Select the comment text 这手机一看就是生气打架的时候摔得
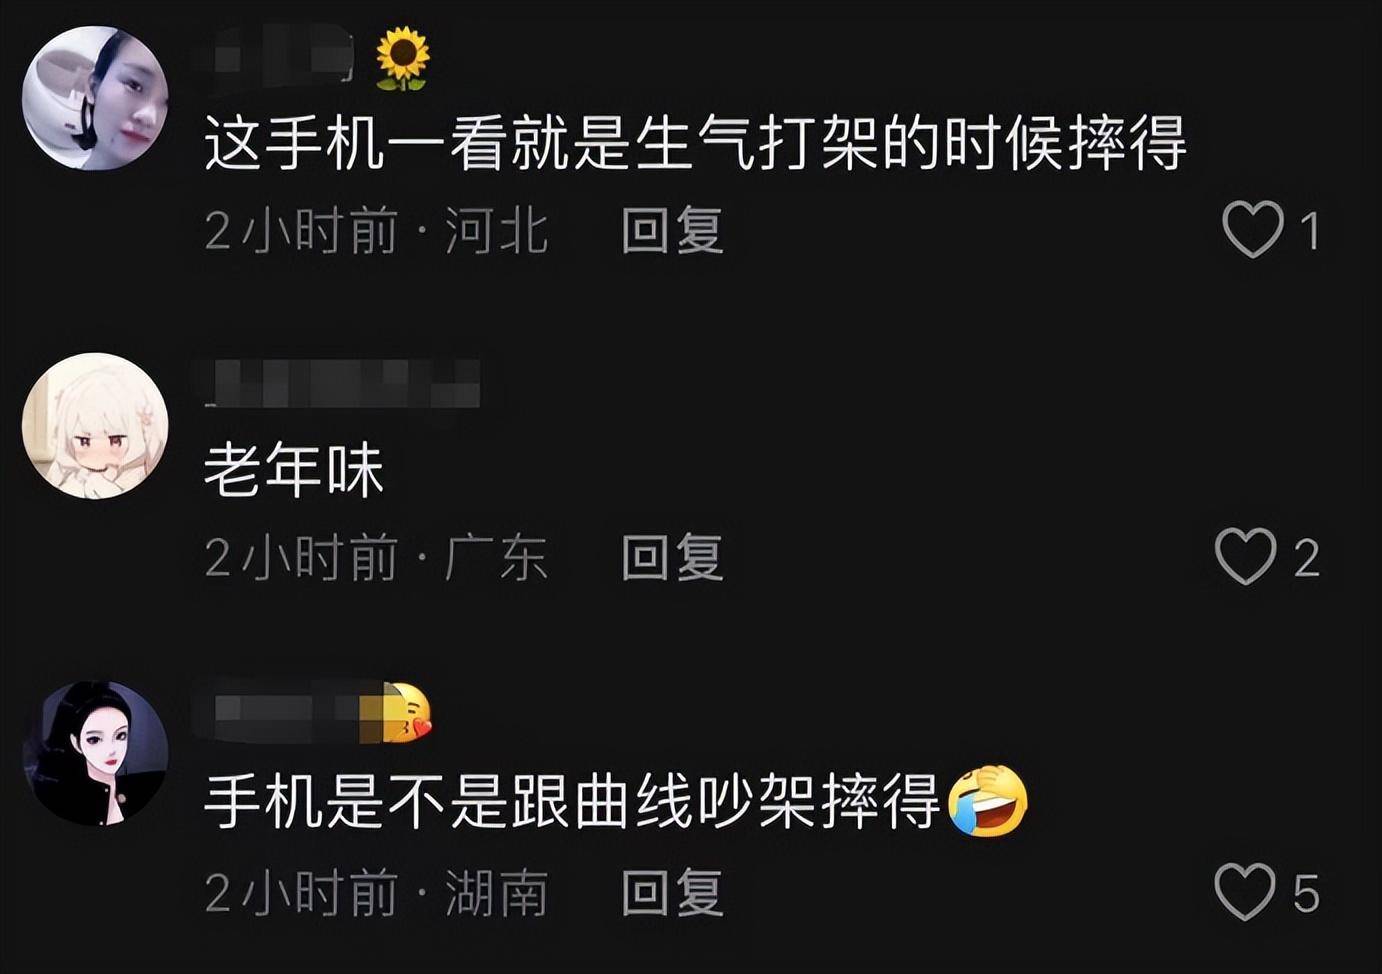 click(x=696, y=143)
